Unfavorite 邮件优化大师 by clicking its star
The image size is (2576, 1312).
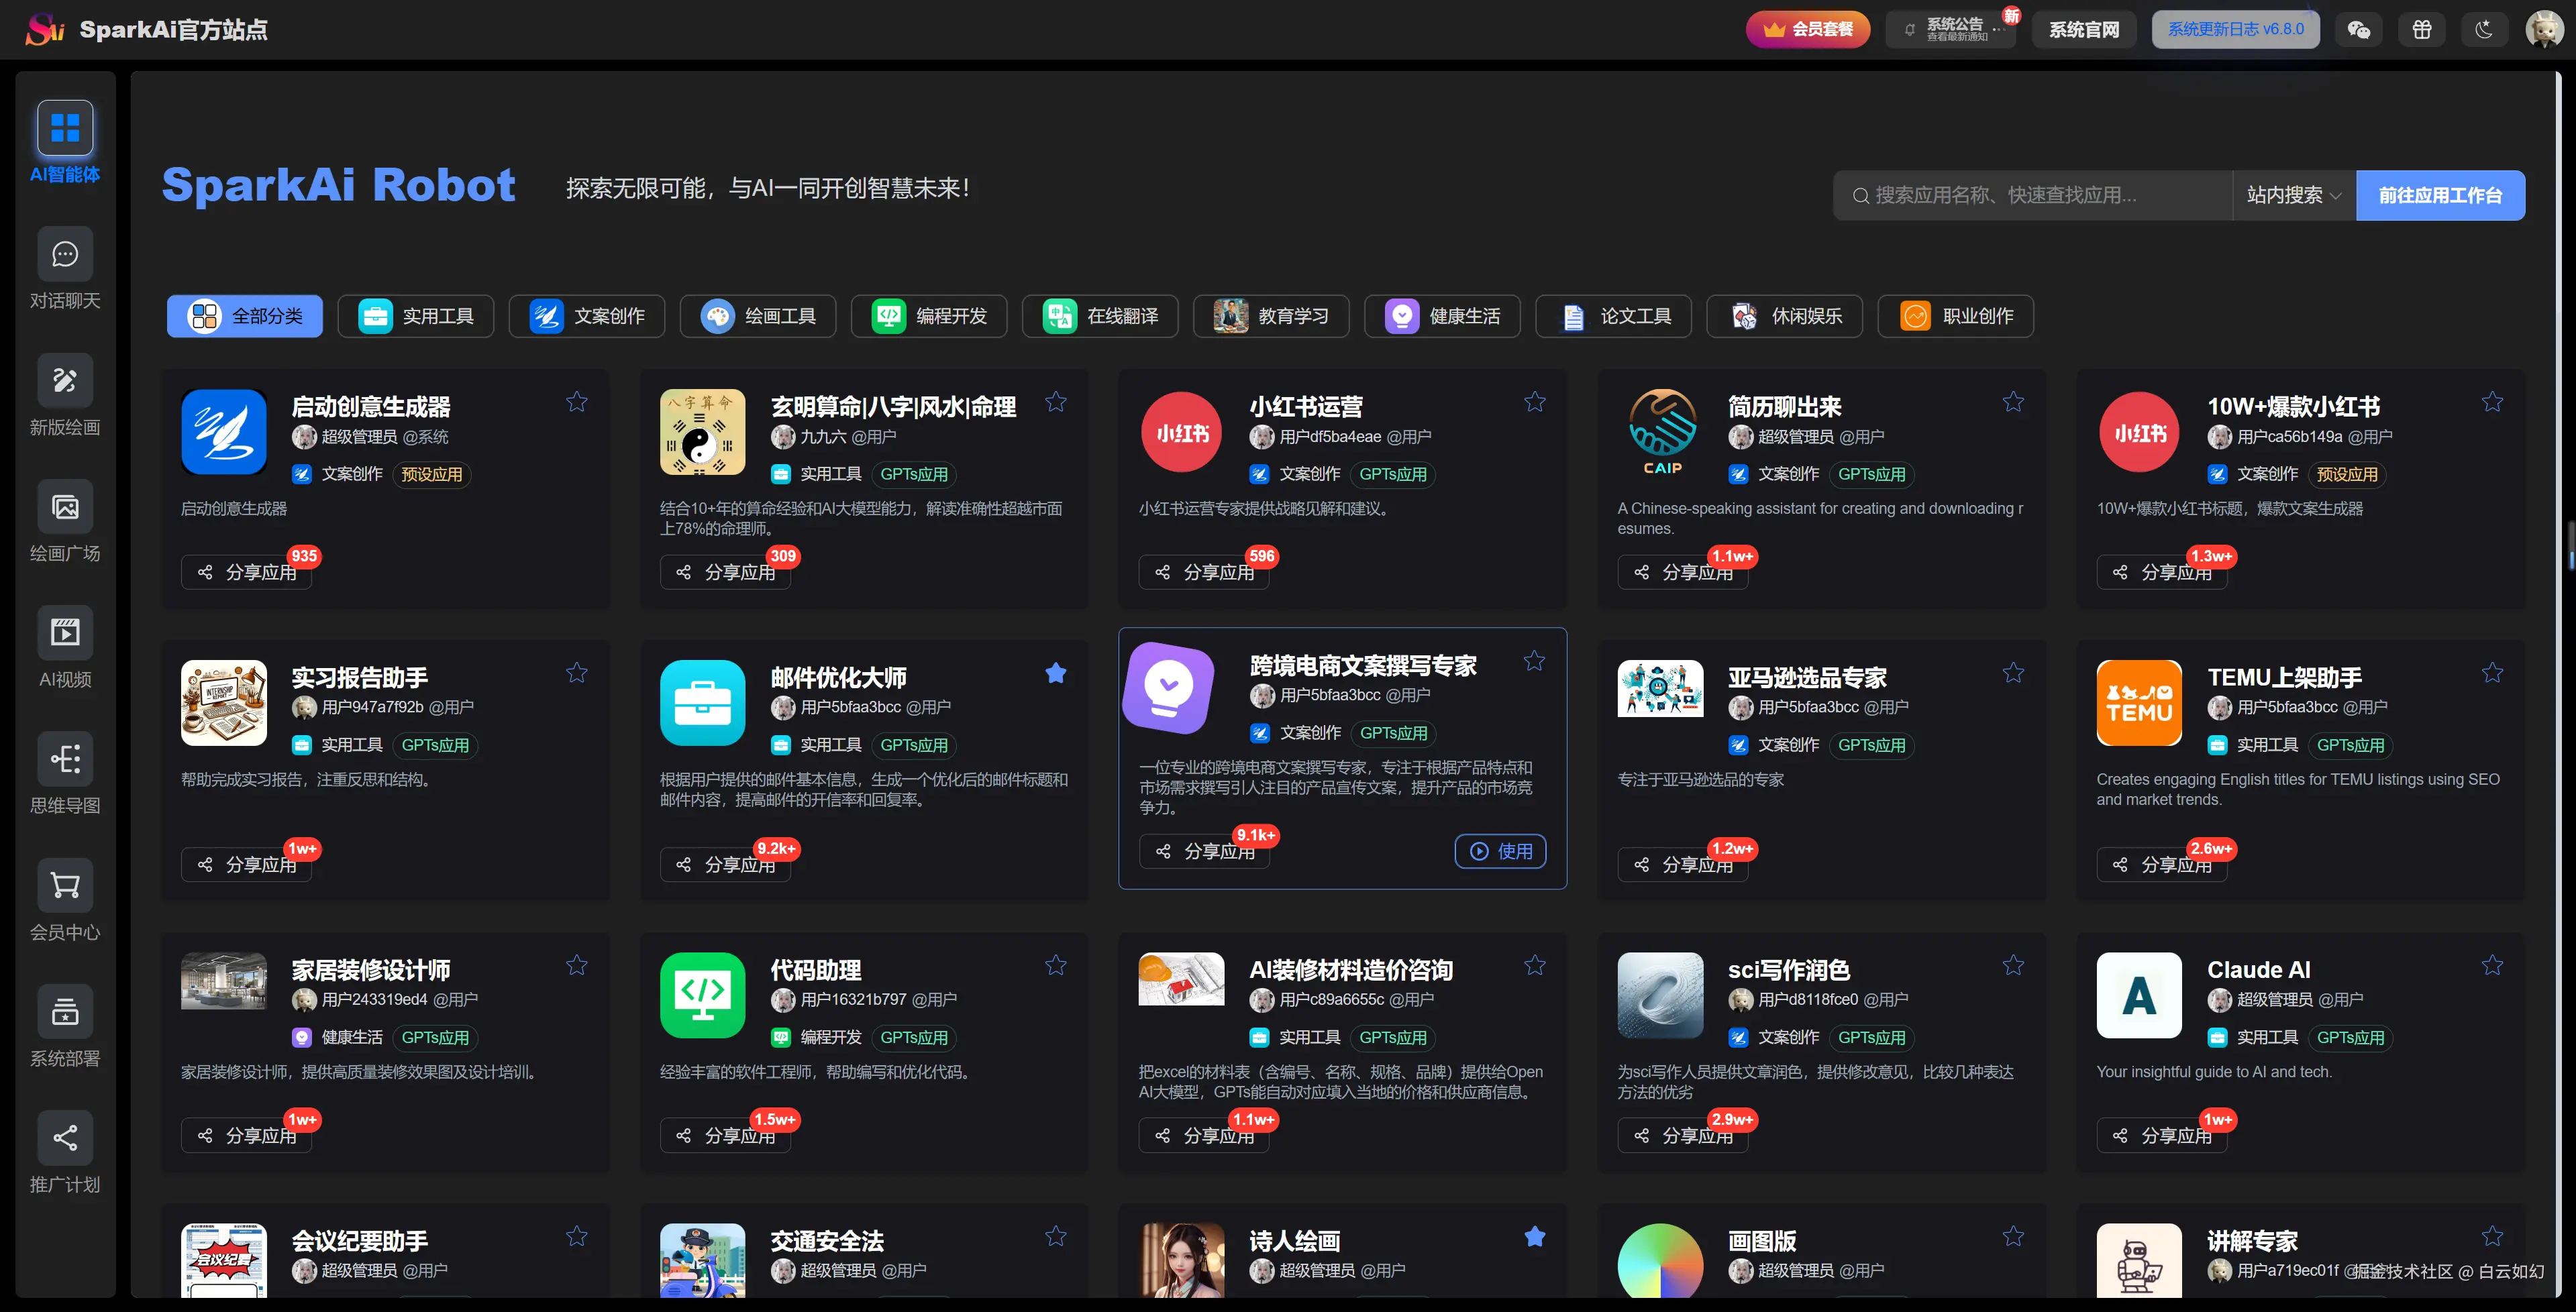1056,673
